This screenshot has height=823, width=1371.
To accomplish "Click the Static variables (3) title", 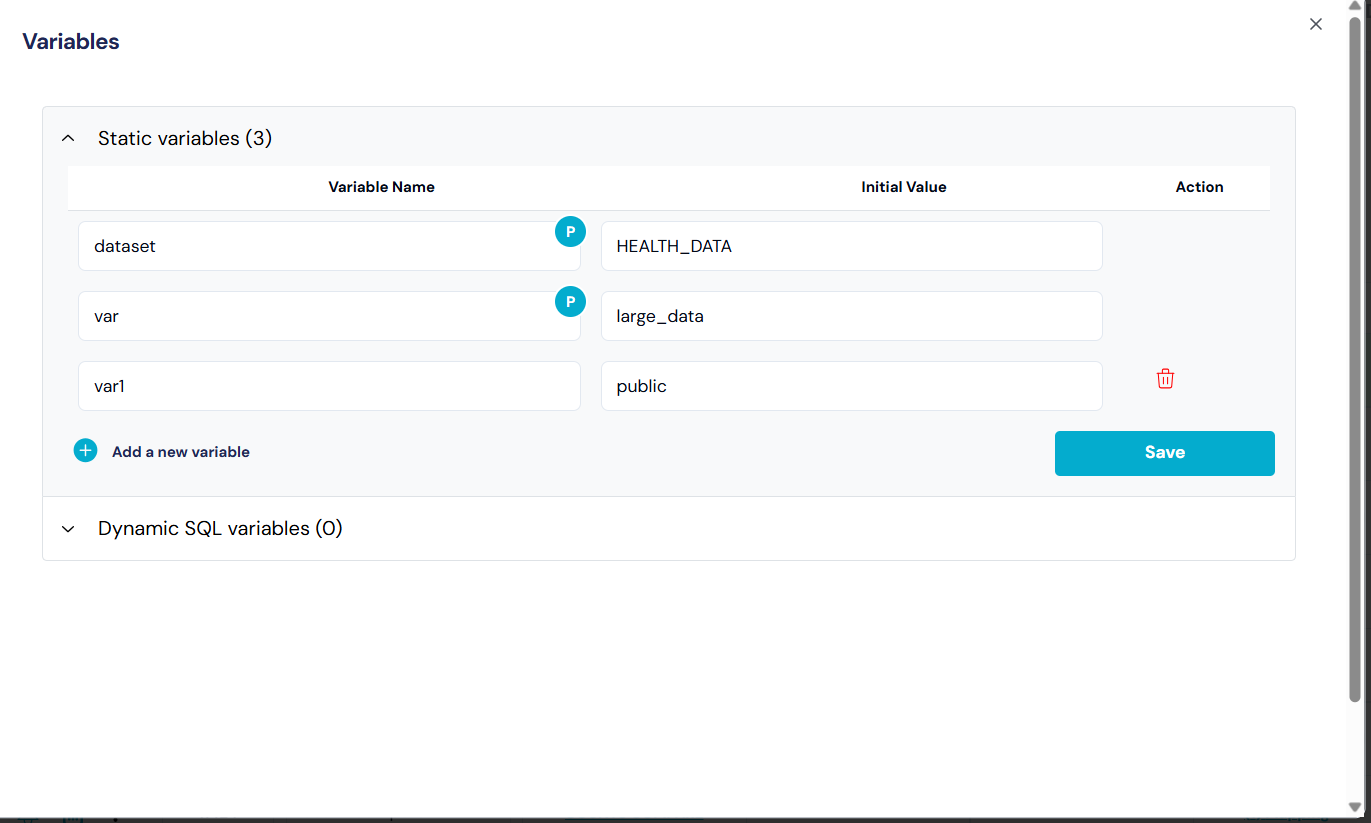I will (x=185, y=139).
